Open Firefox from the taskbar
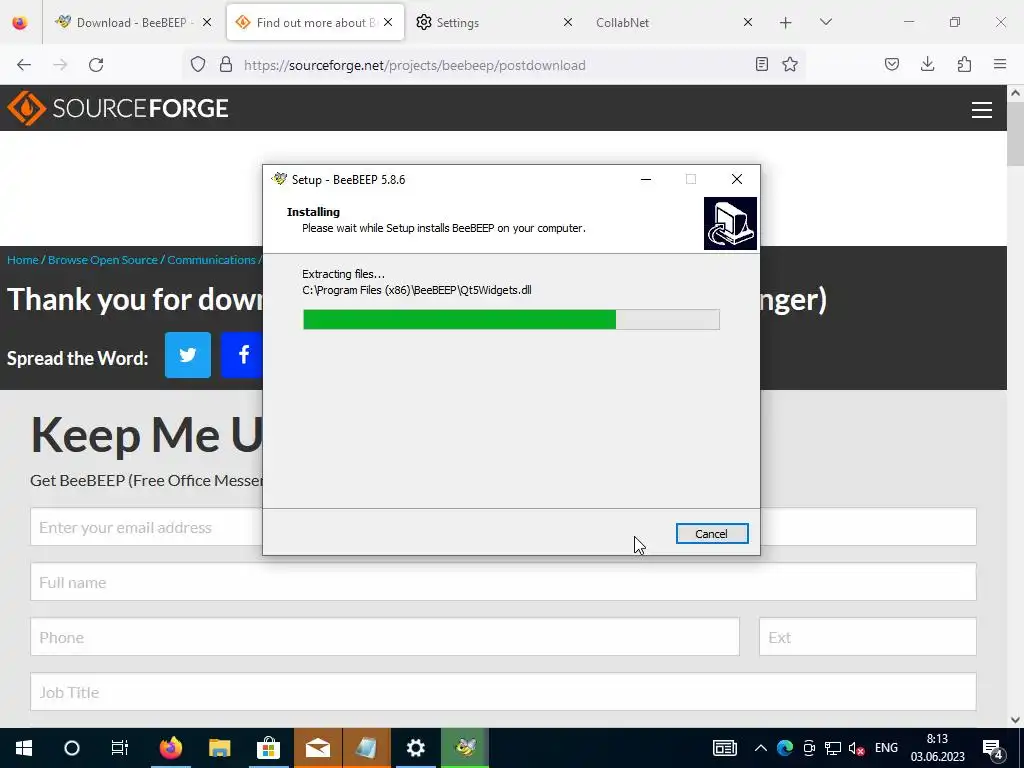This screenshot has width=1024, height=768. click(170, 748)
